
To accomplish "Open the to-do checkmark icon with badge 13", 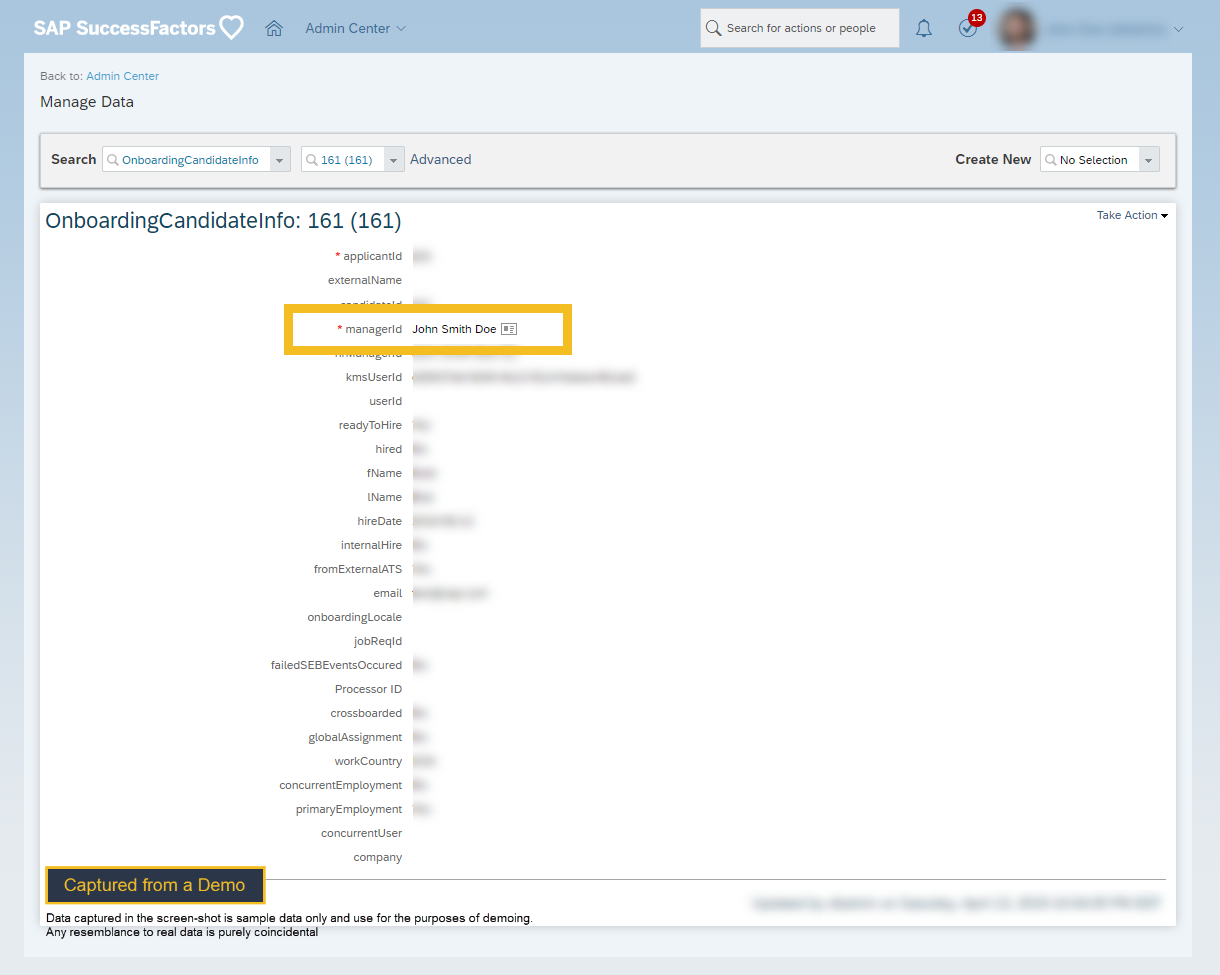I will point(968,27).
